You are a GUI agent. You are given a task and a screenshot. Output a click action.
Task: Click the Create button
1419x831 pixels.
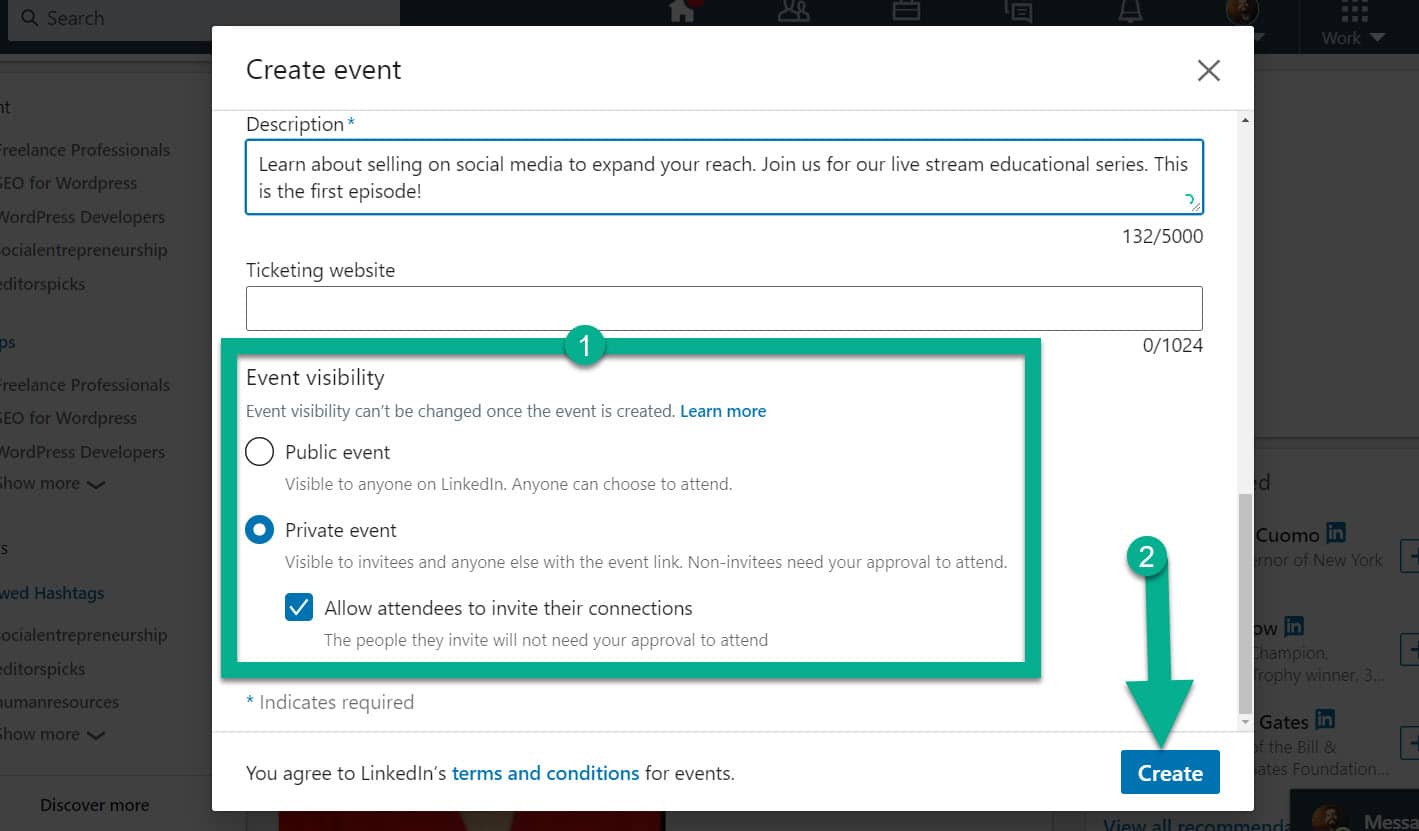point(1170,773)
